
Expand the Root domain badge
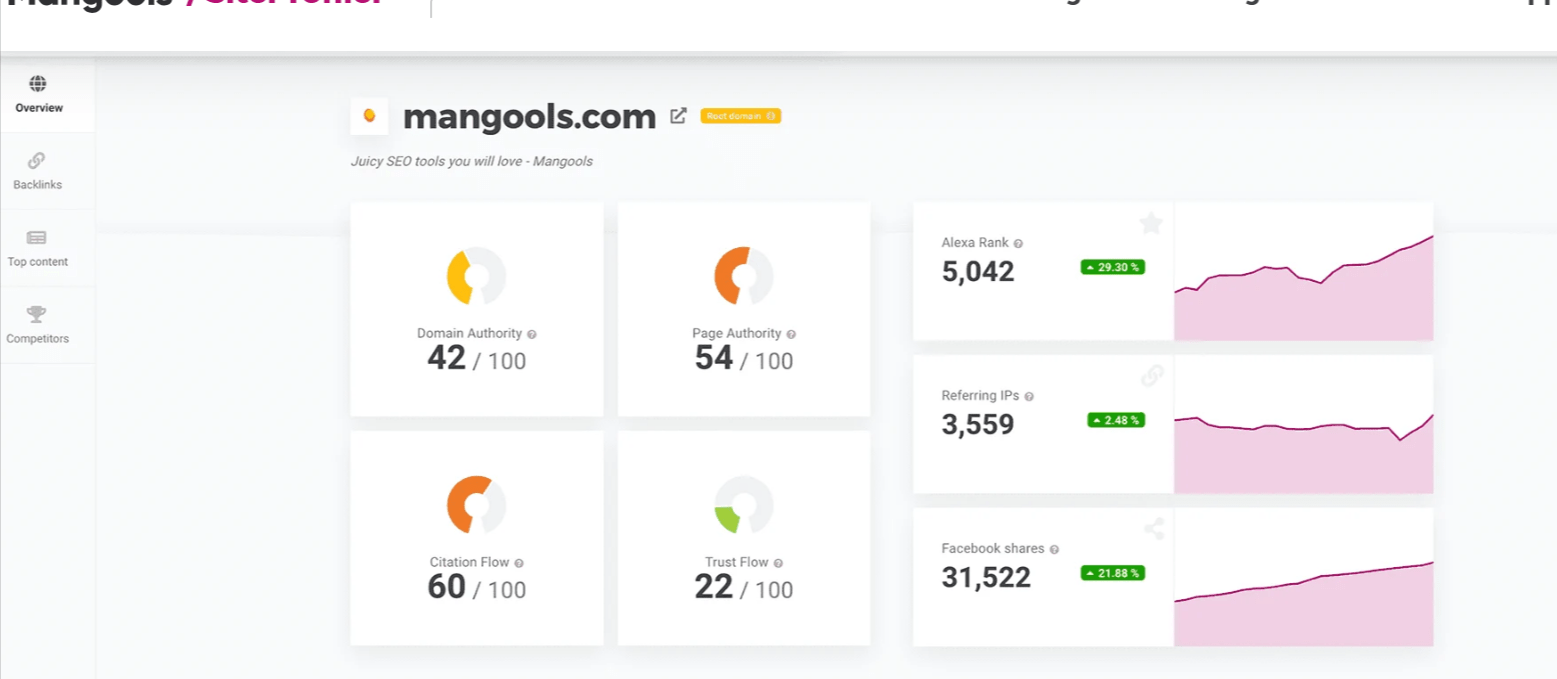pyautogui.click(x=740, y=116)
